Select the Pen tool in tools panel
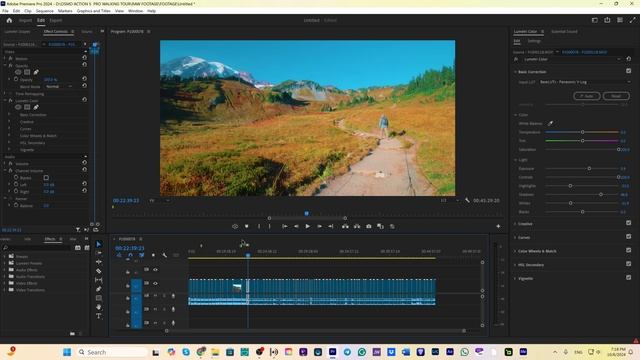Viewport: 640px width, 360px height. (99, 289)
